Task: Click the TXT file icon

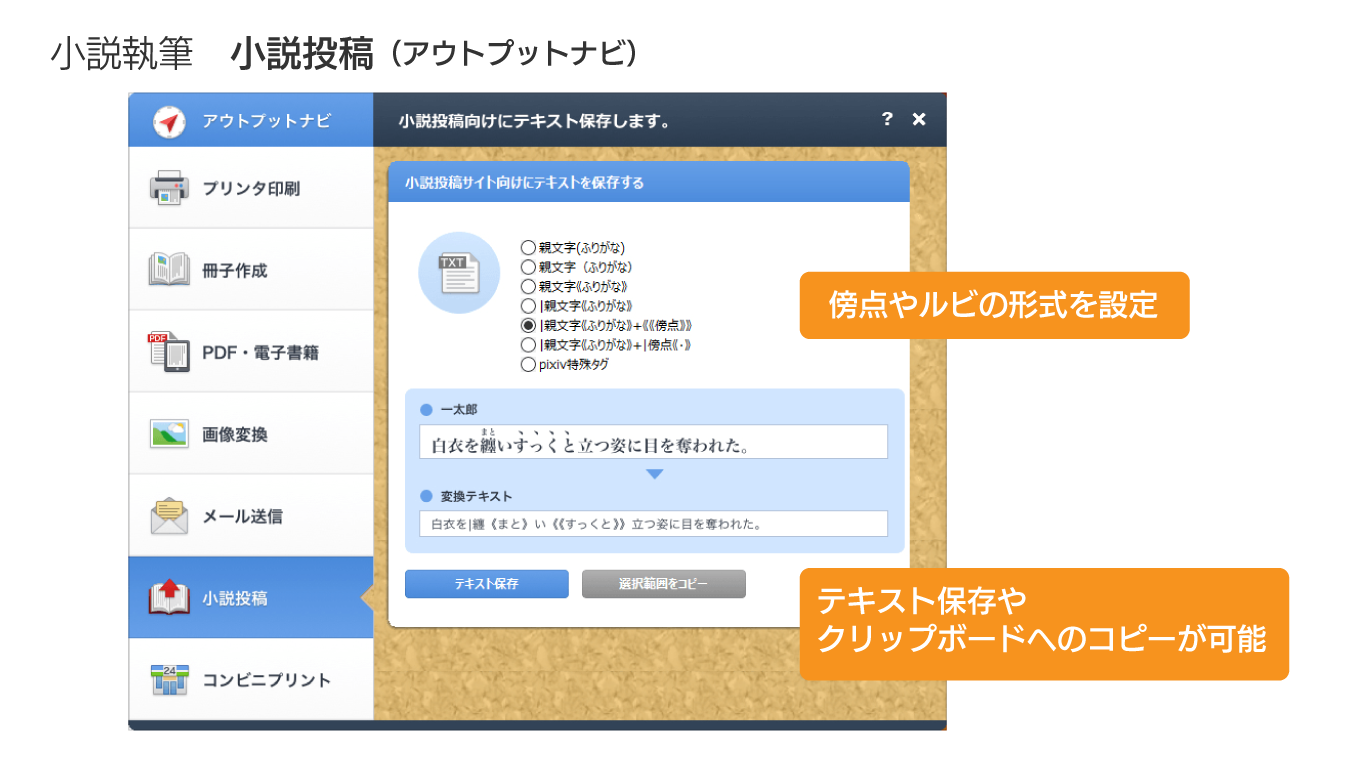Action: pos(459,273)
